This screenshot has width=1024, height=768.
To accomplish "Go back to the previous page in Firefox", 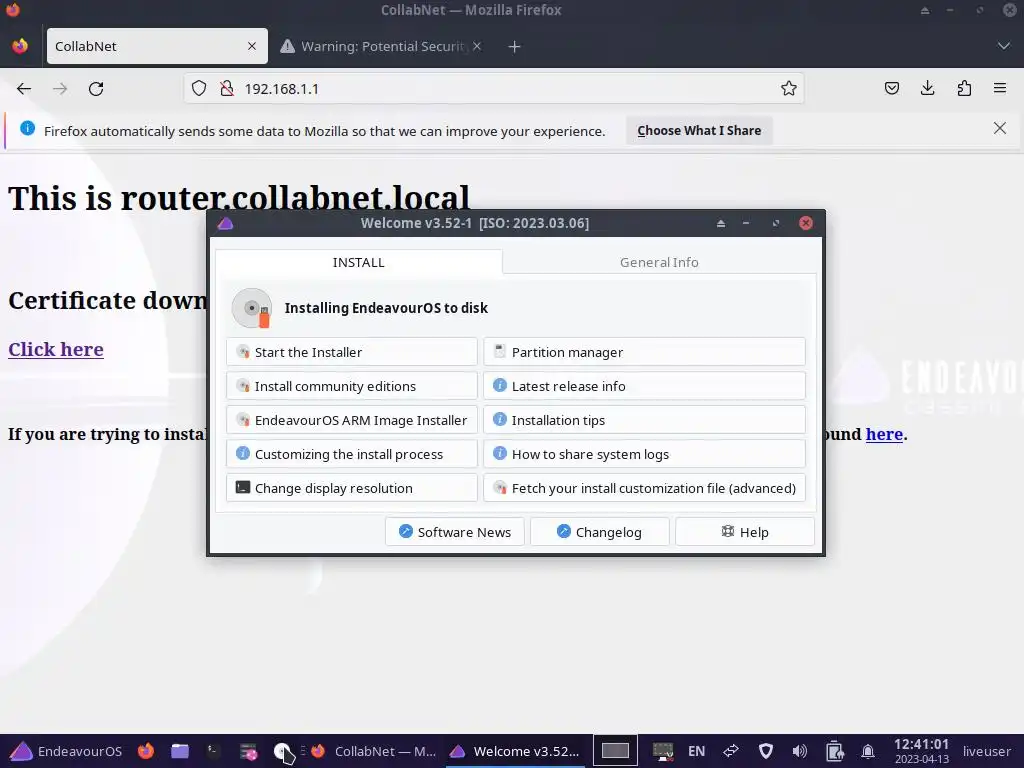I will click(x=24, y=89).
